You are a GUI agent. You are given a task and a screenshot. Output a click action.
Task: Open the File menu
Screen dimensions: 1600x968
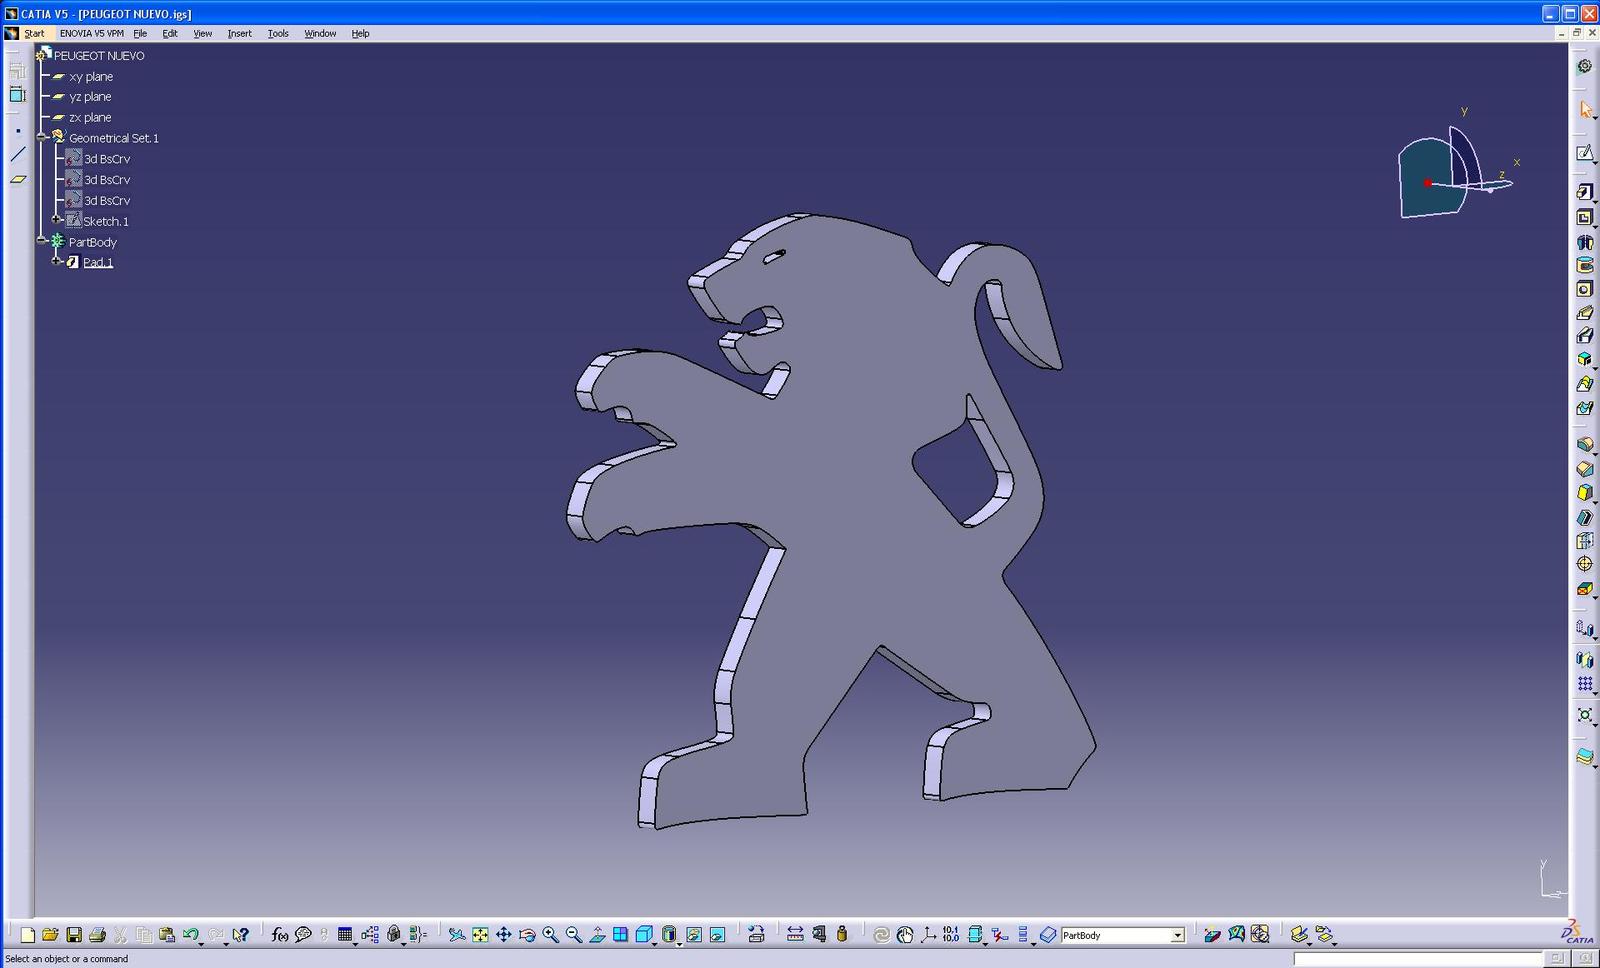[x=140, y=33]
